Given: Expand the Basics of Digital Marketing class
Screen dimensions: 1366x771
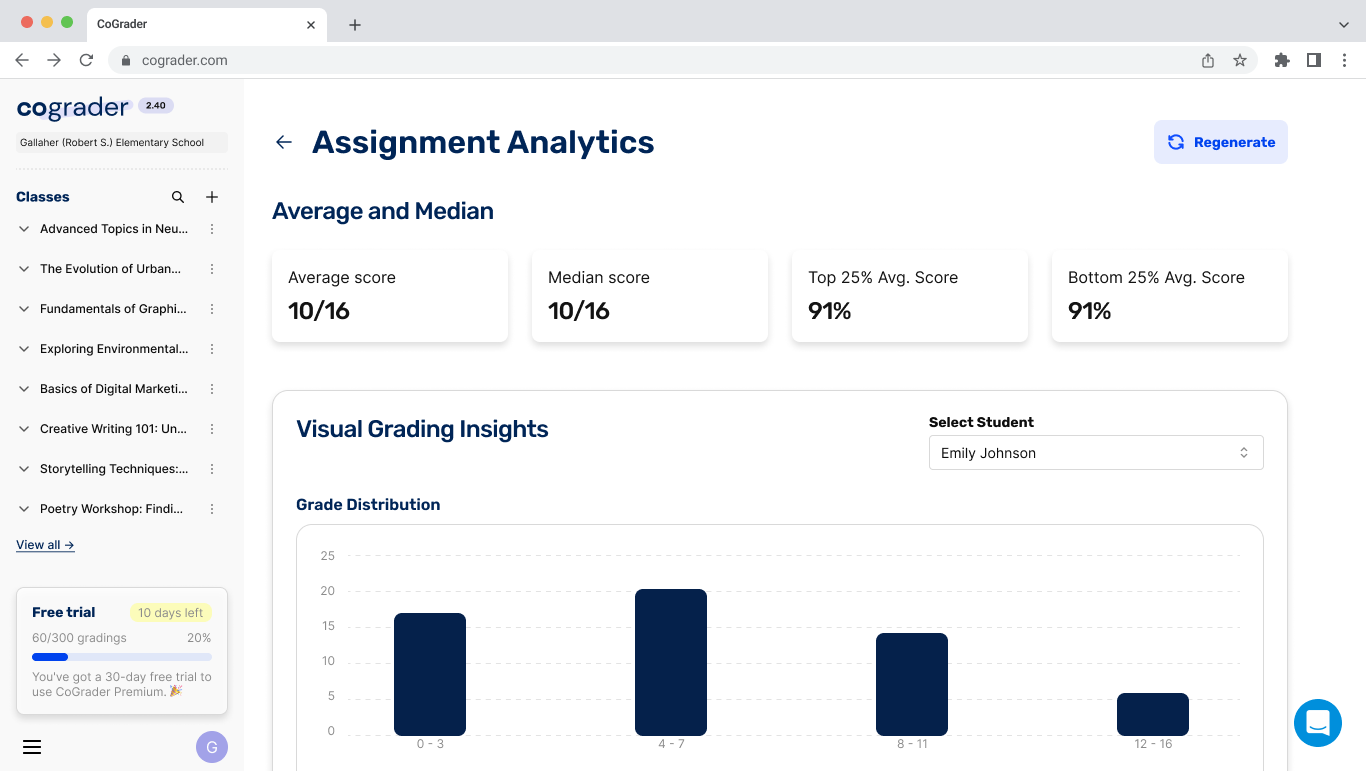Looking at the screenshot, I should 24,389.
